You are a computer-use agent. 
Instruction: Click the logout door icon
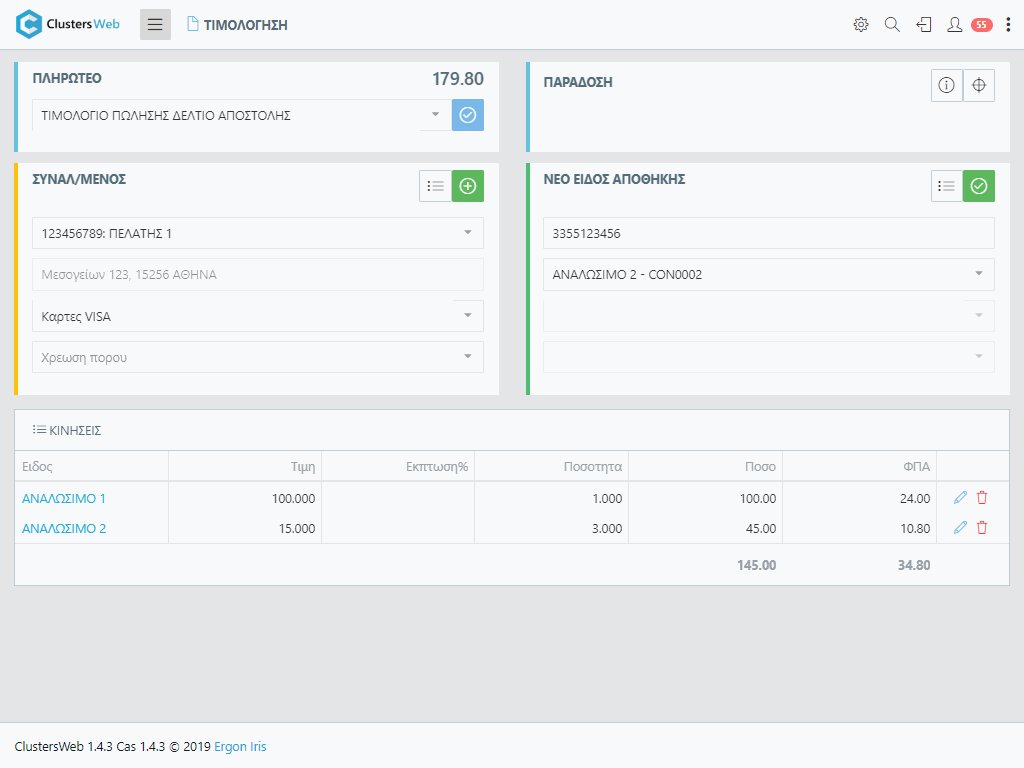pyautogui.click(x=924, y=25)
